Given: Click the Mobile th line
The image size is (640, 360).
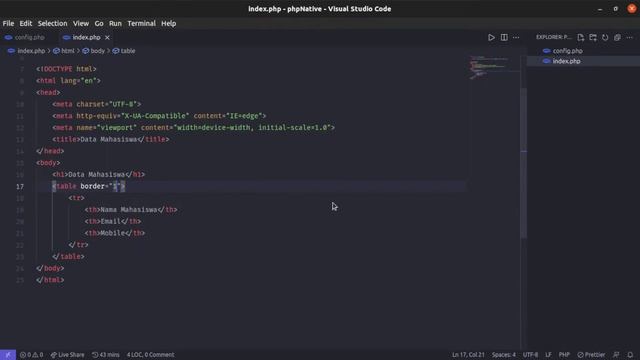Looking at the screenshot, I should 115,233.
